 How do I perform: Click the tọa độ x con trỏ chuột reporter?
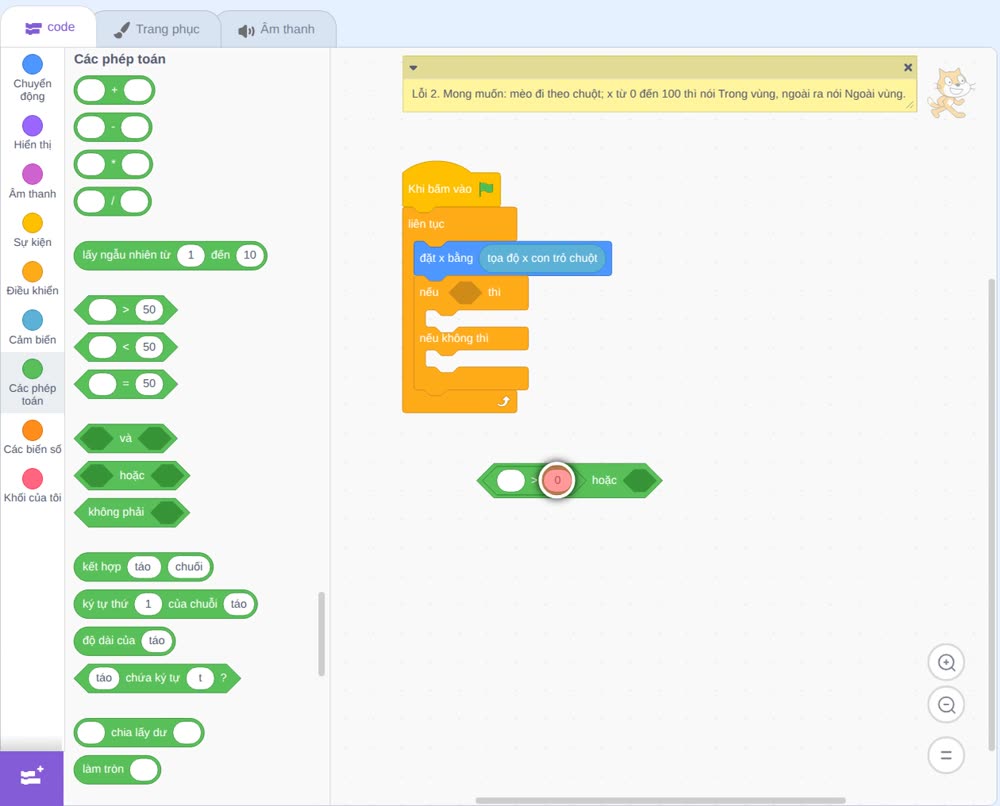[542, 258]
